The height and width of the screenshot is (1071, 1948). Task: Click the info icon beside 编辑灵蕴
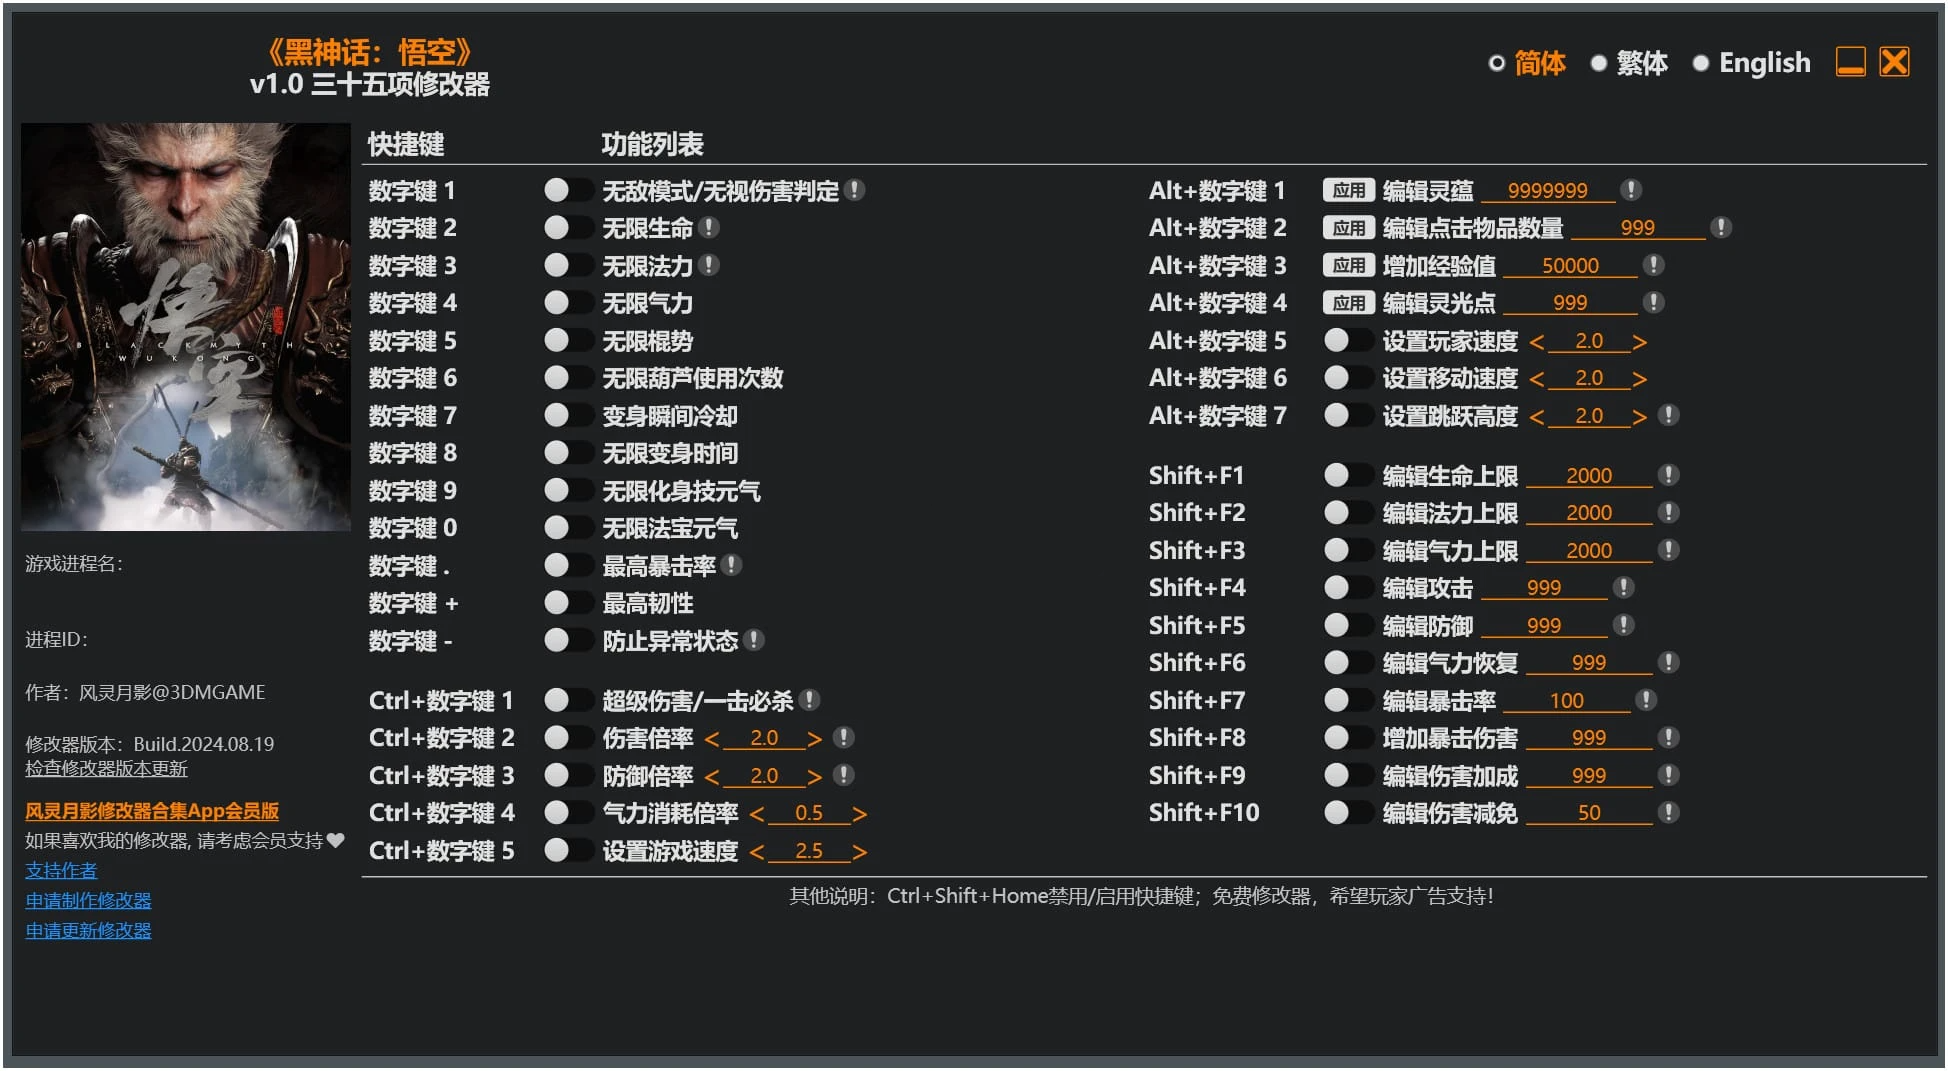pos(1630,189)
